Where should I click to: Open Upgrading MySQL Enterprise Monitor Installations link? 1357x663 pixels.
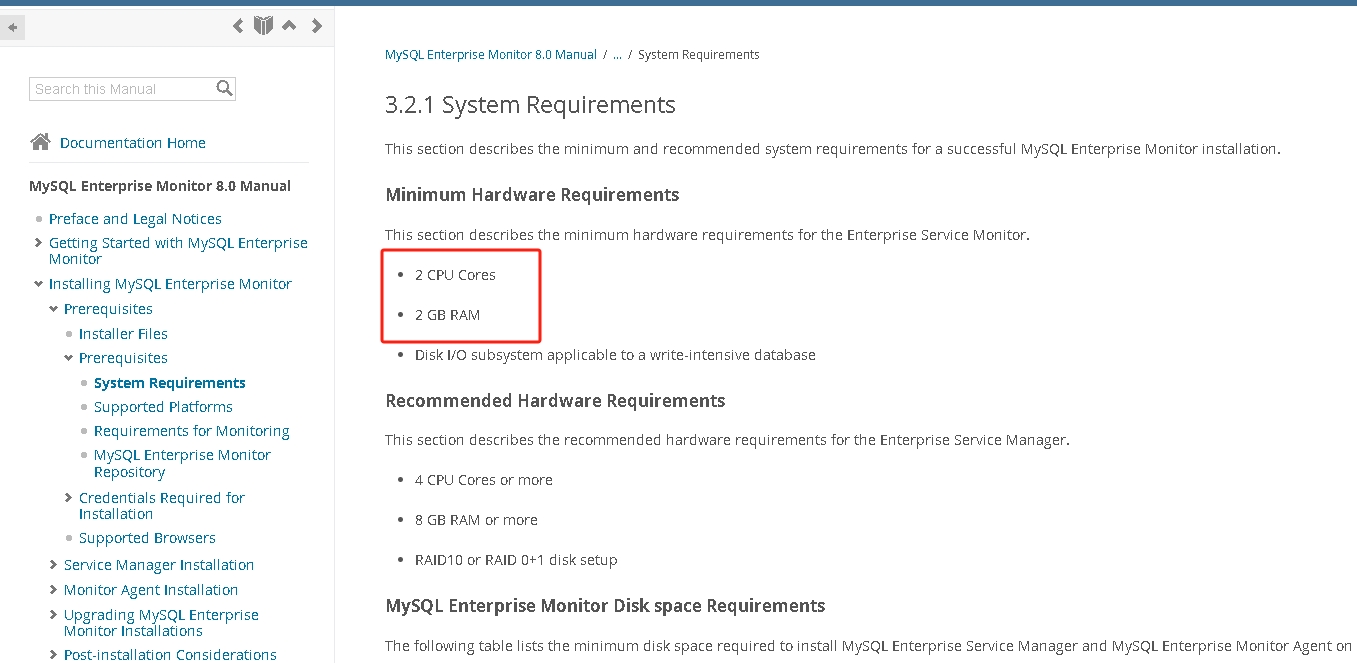[x=161, y=623]
